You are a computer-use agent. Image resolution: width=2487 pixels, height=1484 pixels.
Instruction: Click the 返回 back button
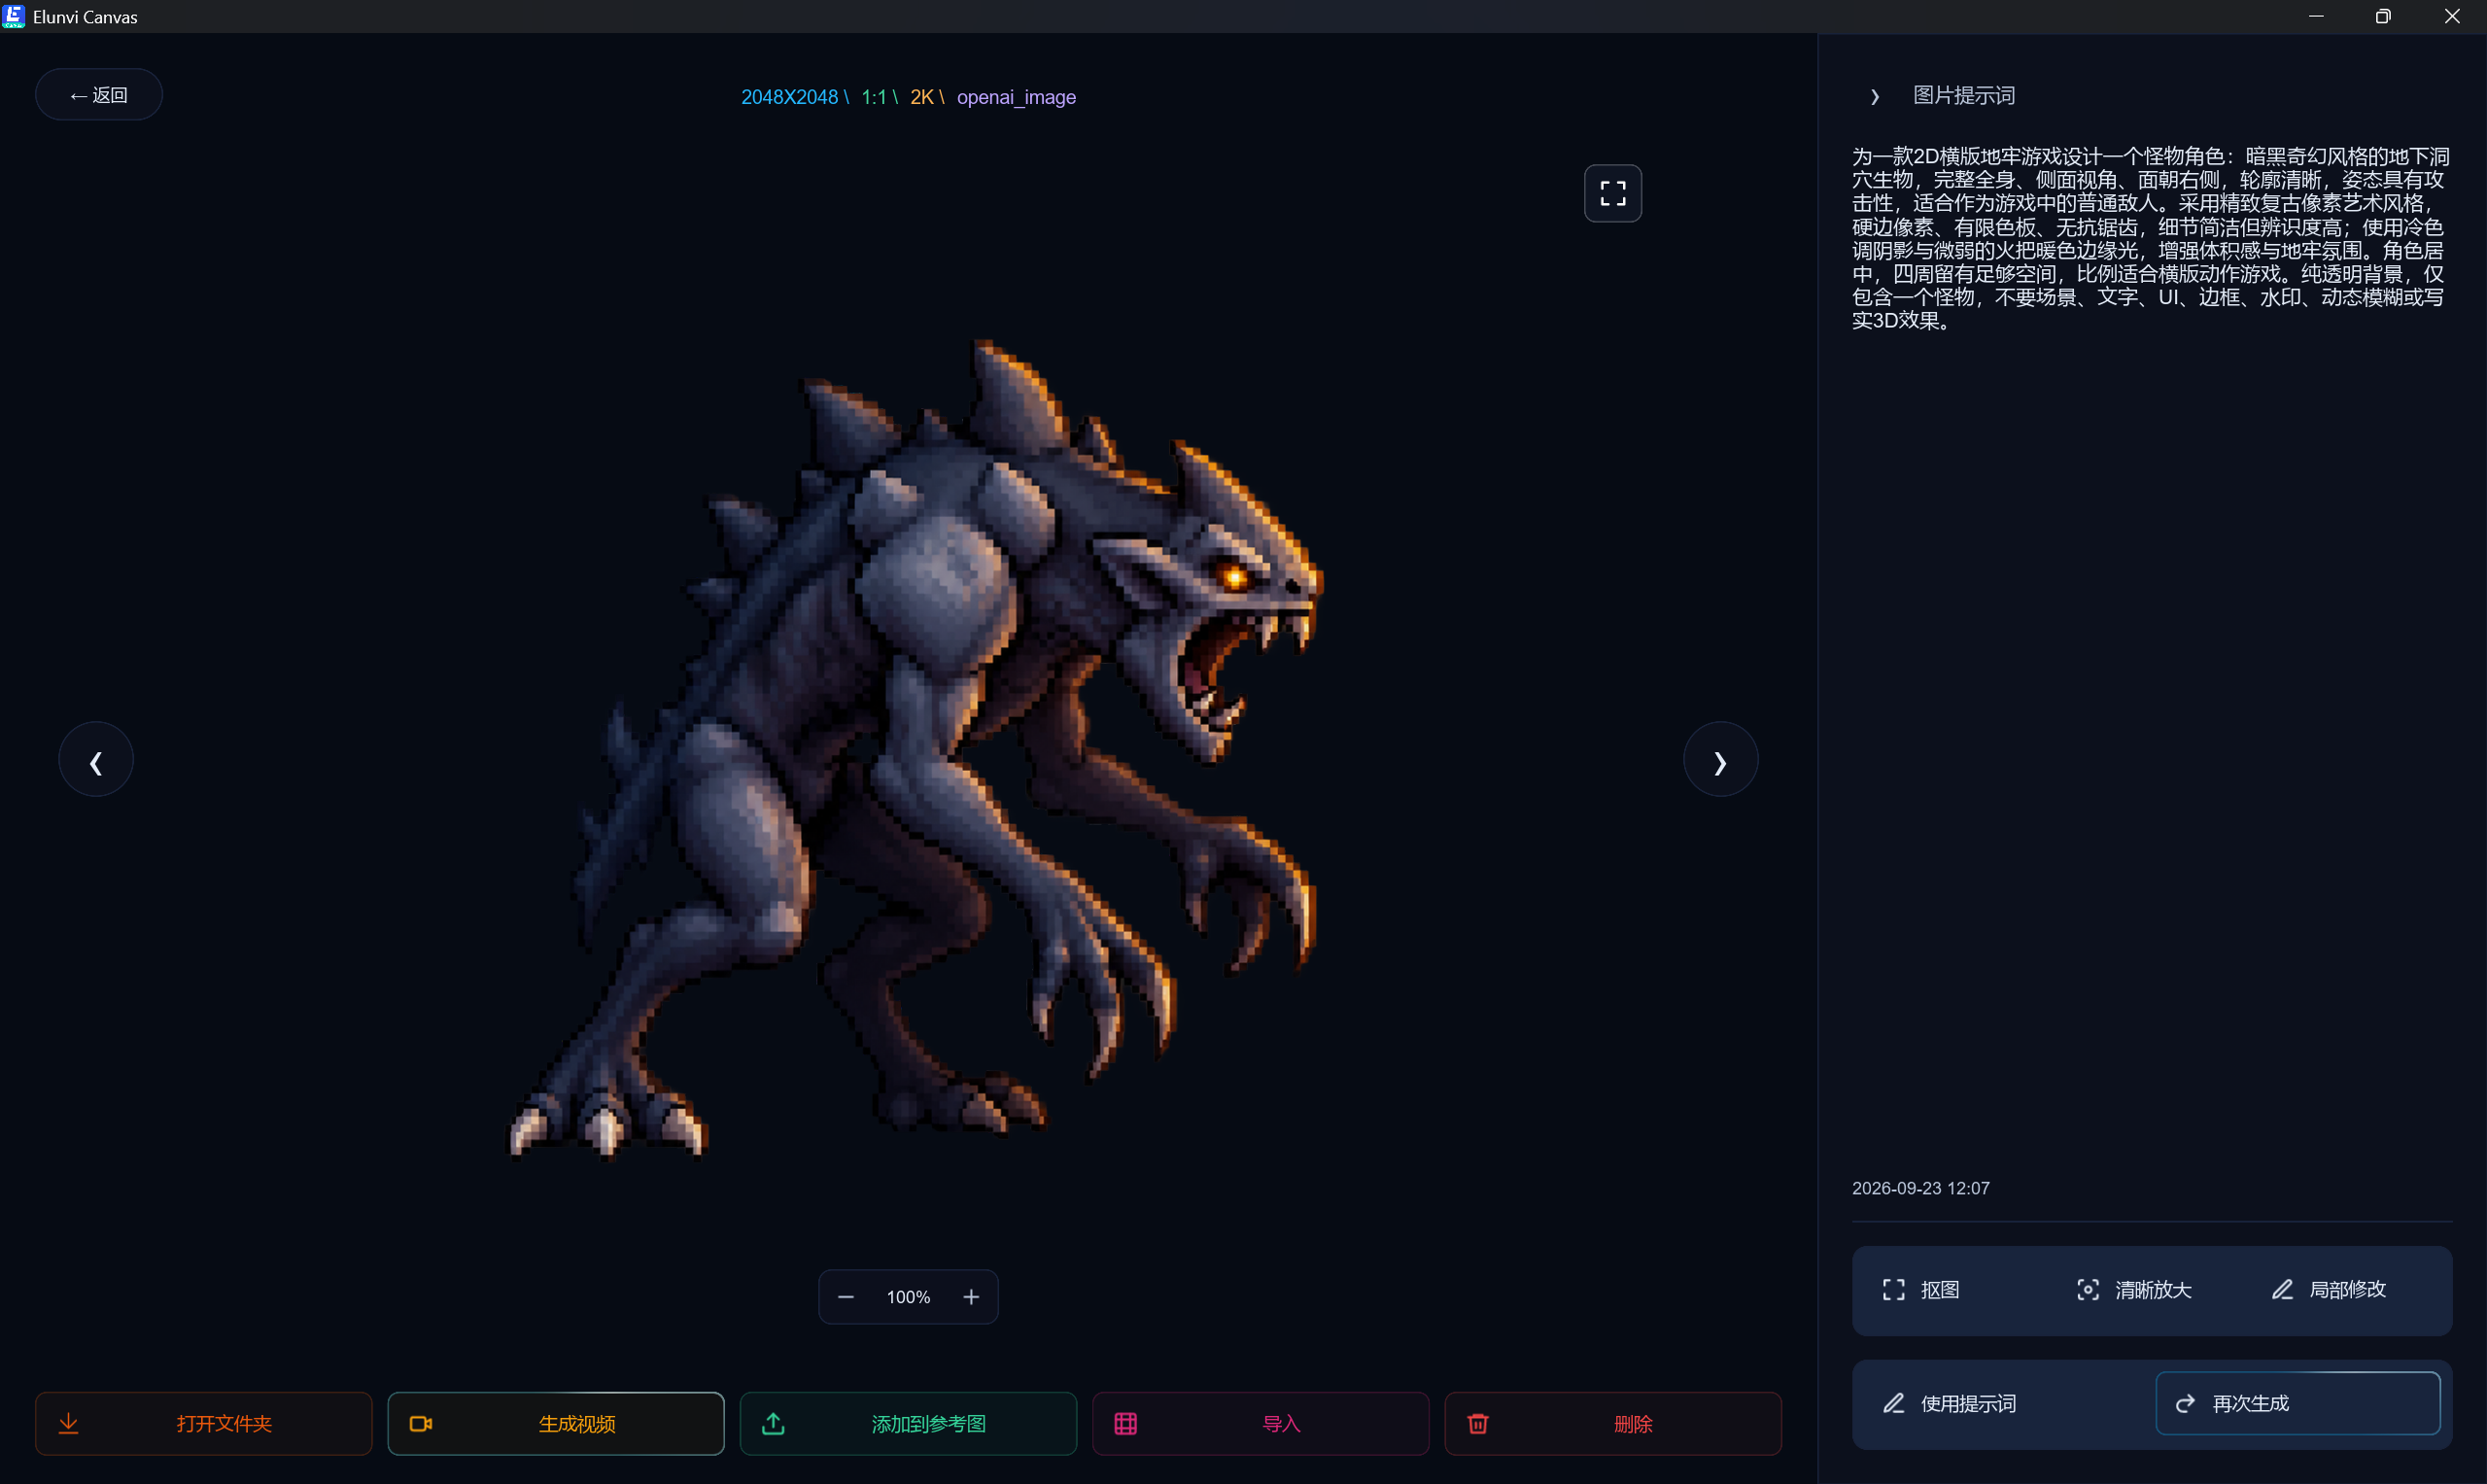[x=99, y=95]
